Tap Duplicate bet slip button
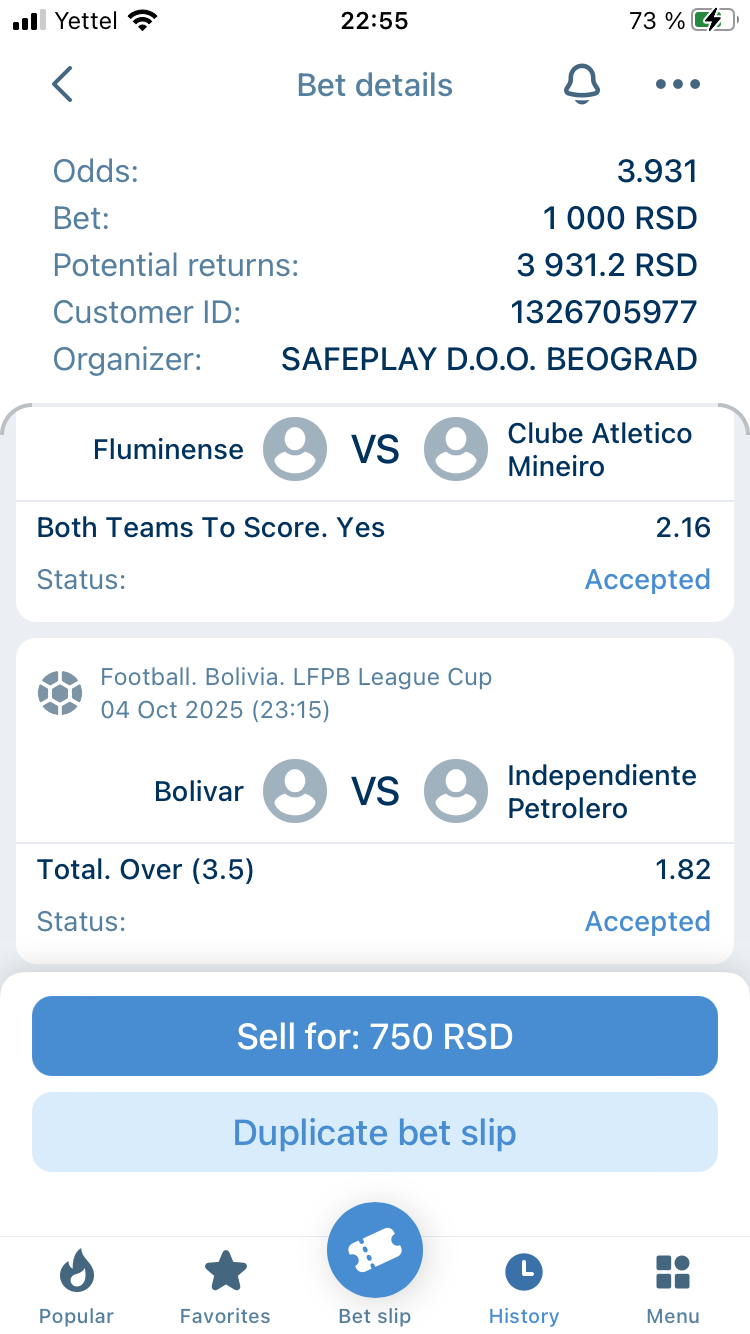Viewport: 750px width, 1334px height. [x=375, y=1132]
